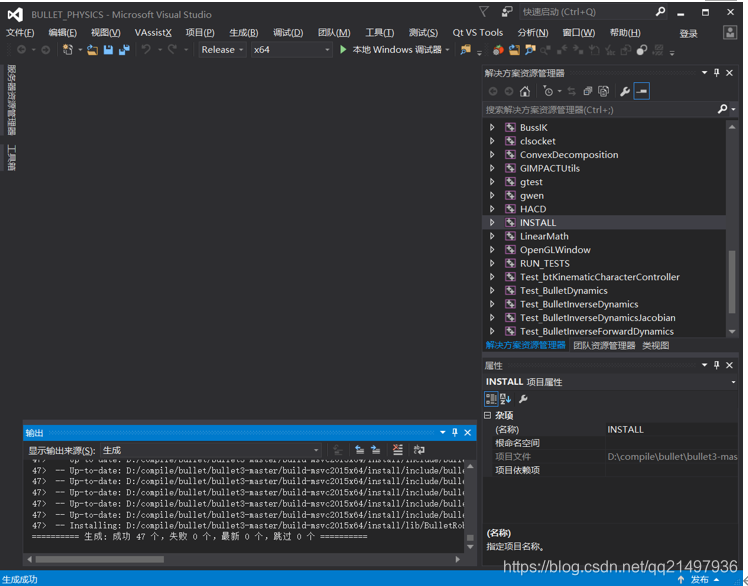Open the Release configuration dropdown
748x586 pixels.
pos(222,49)
